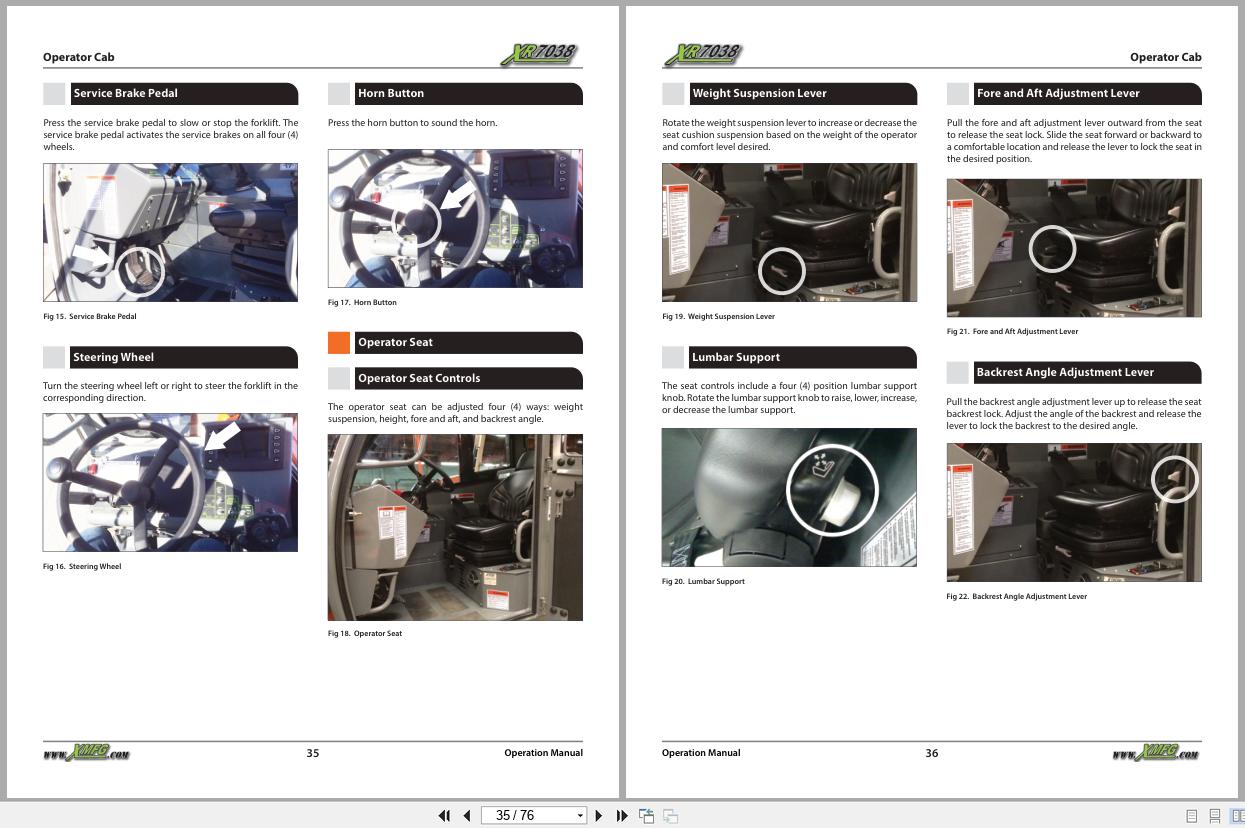Click the Fig 16. Steering Wheel caption
The image size is (1245, 828).
click(82, 566)
